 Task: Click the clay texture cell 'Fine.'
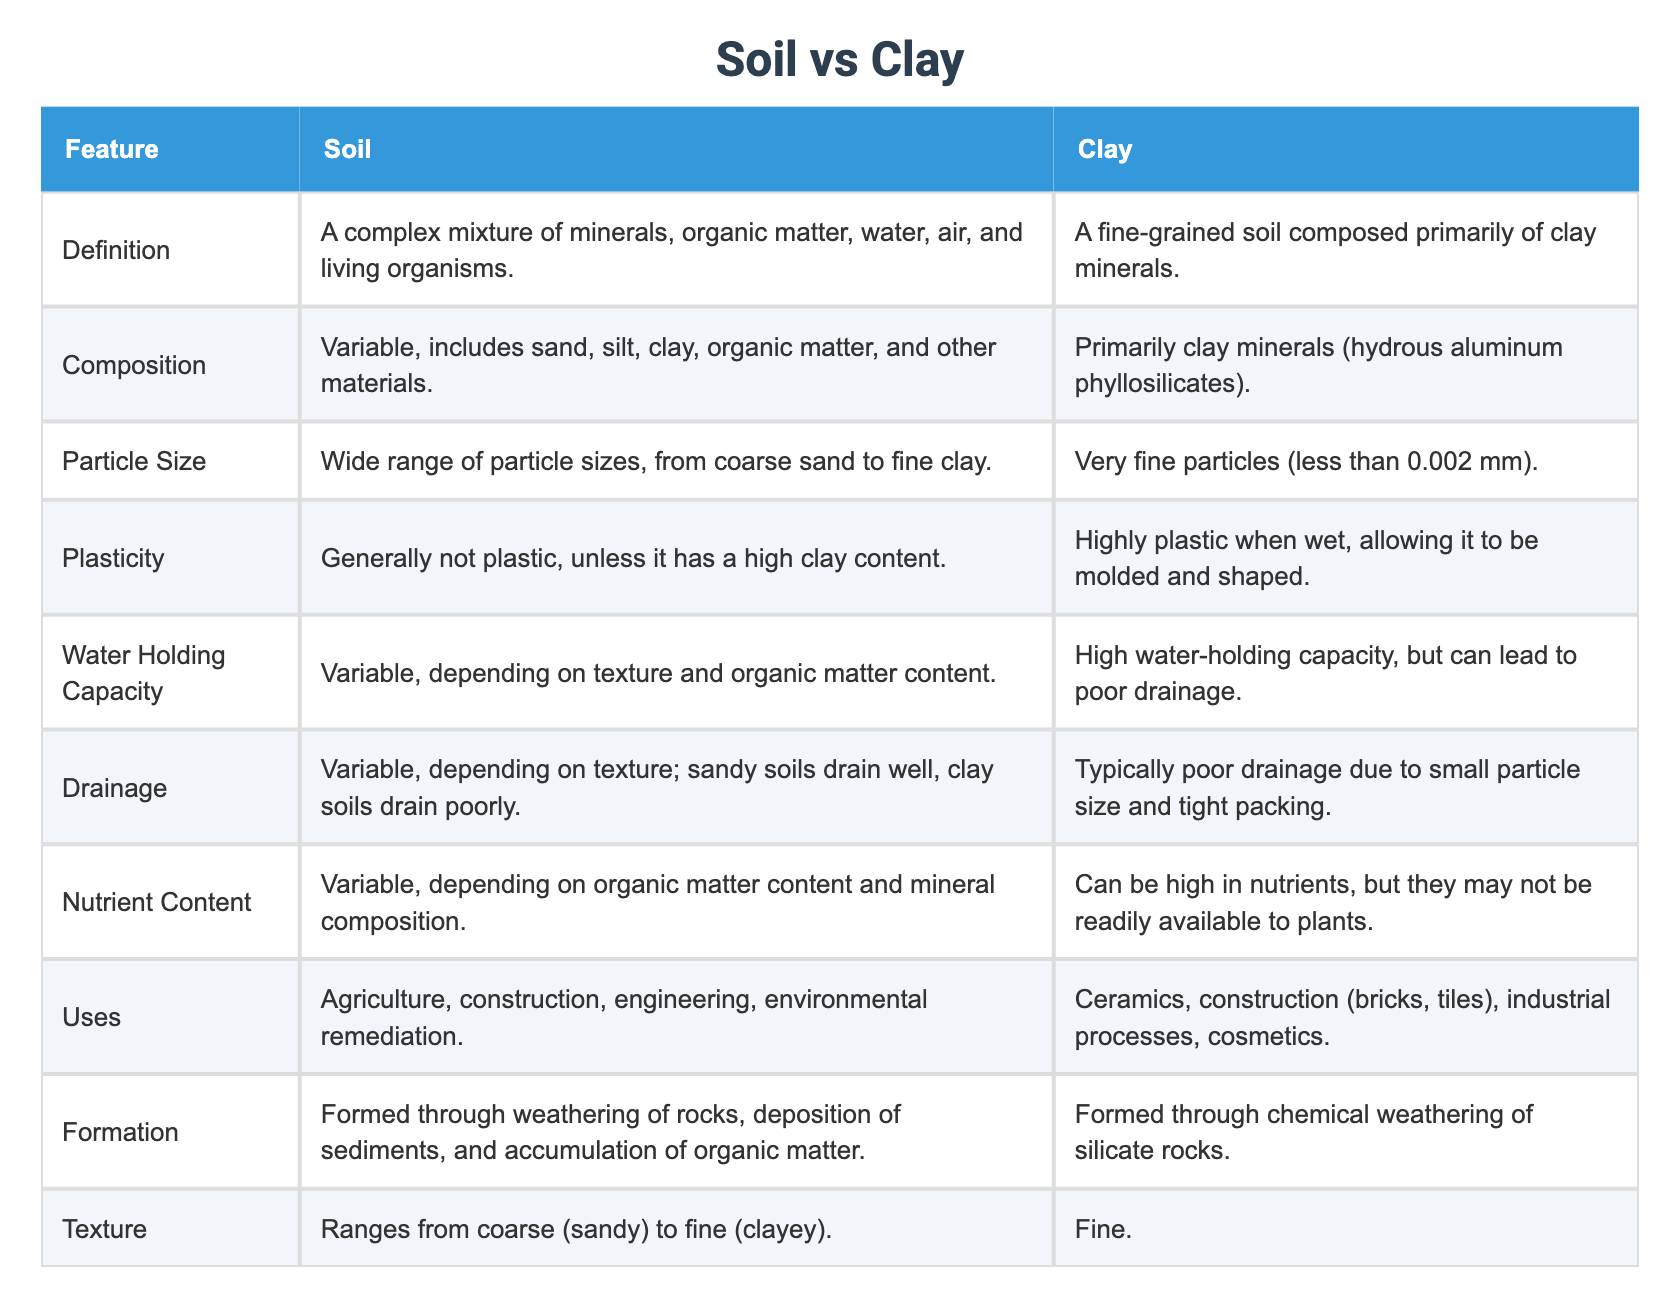point(1346,1229)
